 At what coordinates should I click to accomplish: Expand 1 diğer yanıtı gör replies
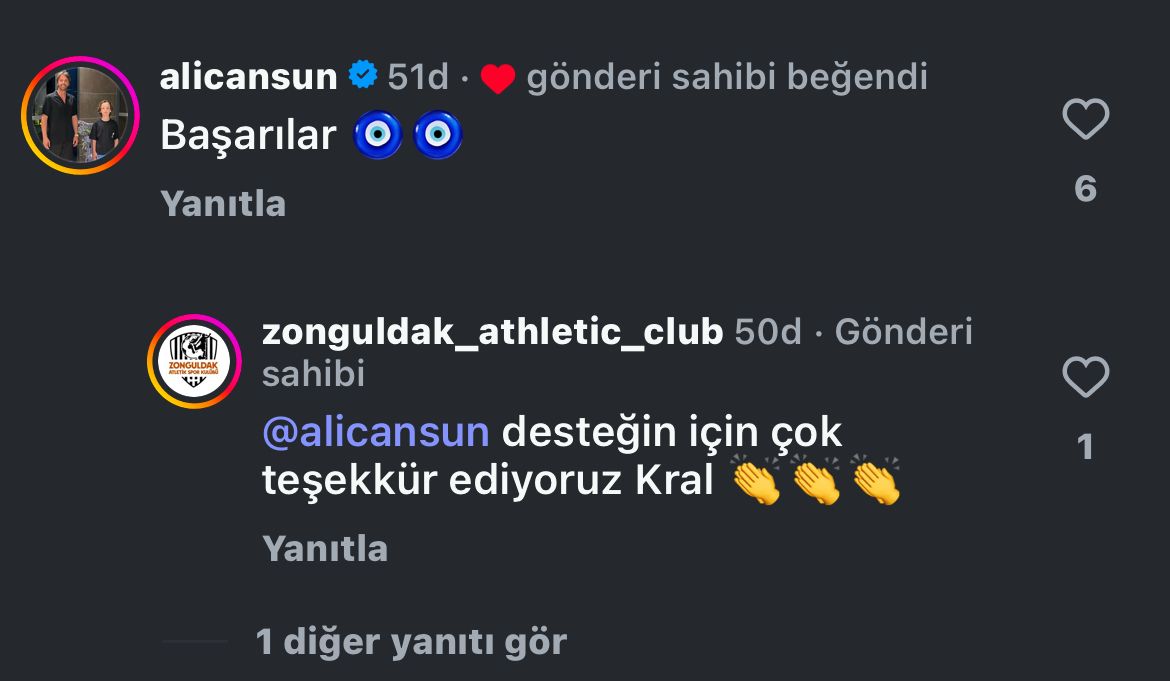pos(411,641)
